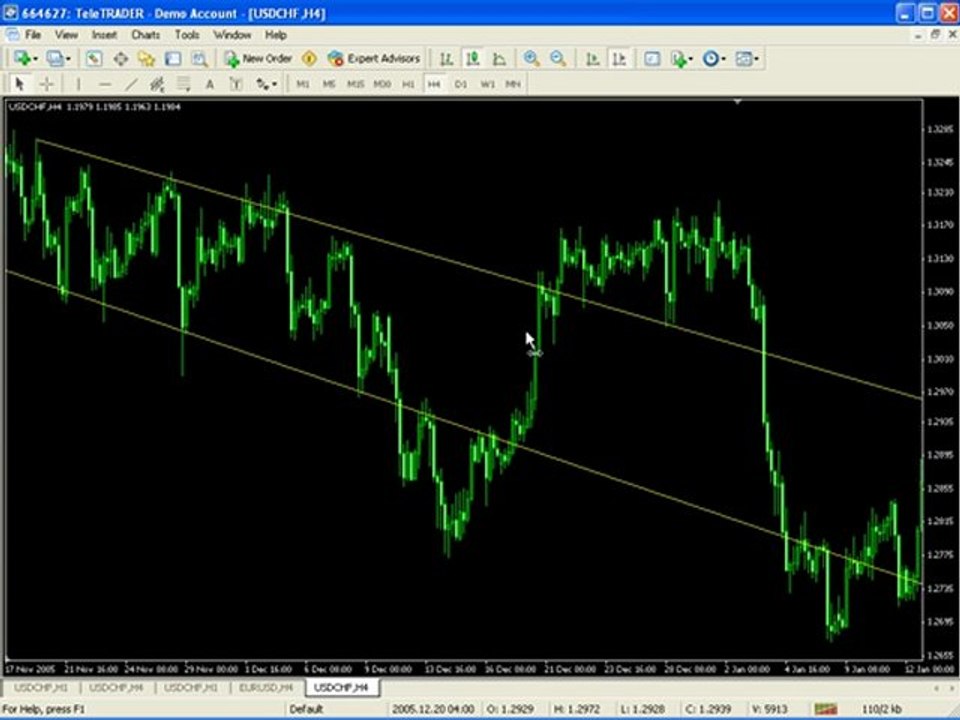Expand the Profiles dropdown arrow
The height and width of the screenshot is (720, 960).
point(68,59)
